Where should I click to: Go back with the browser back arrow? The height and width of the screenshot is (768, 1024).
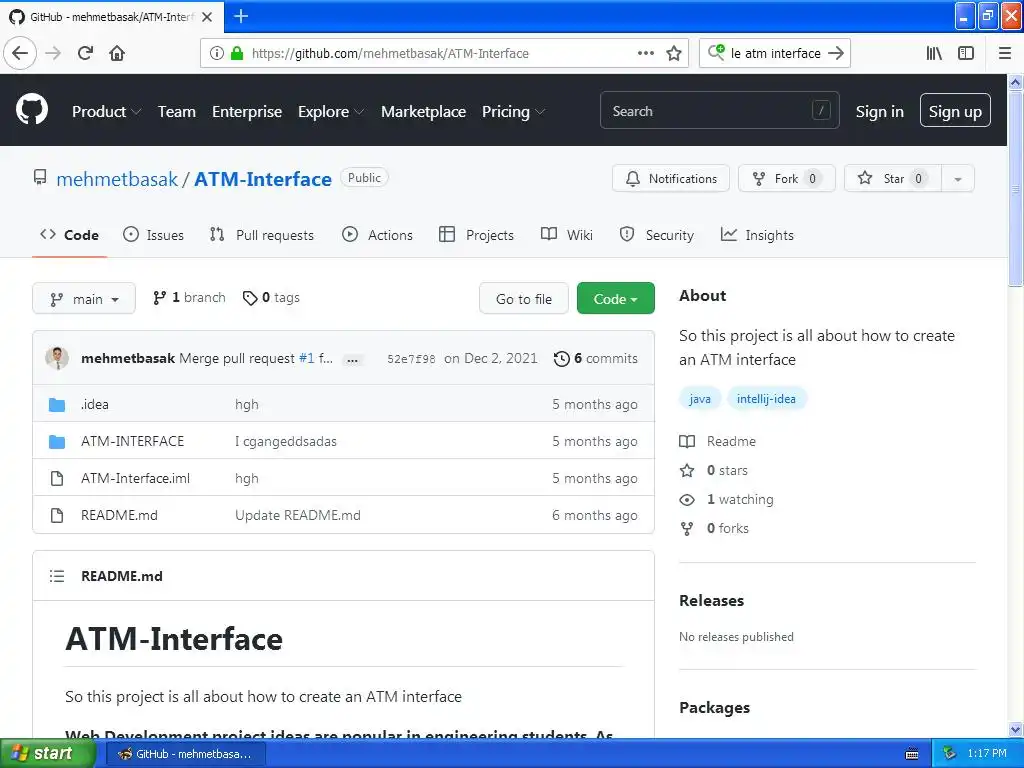20,53
